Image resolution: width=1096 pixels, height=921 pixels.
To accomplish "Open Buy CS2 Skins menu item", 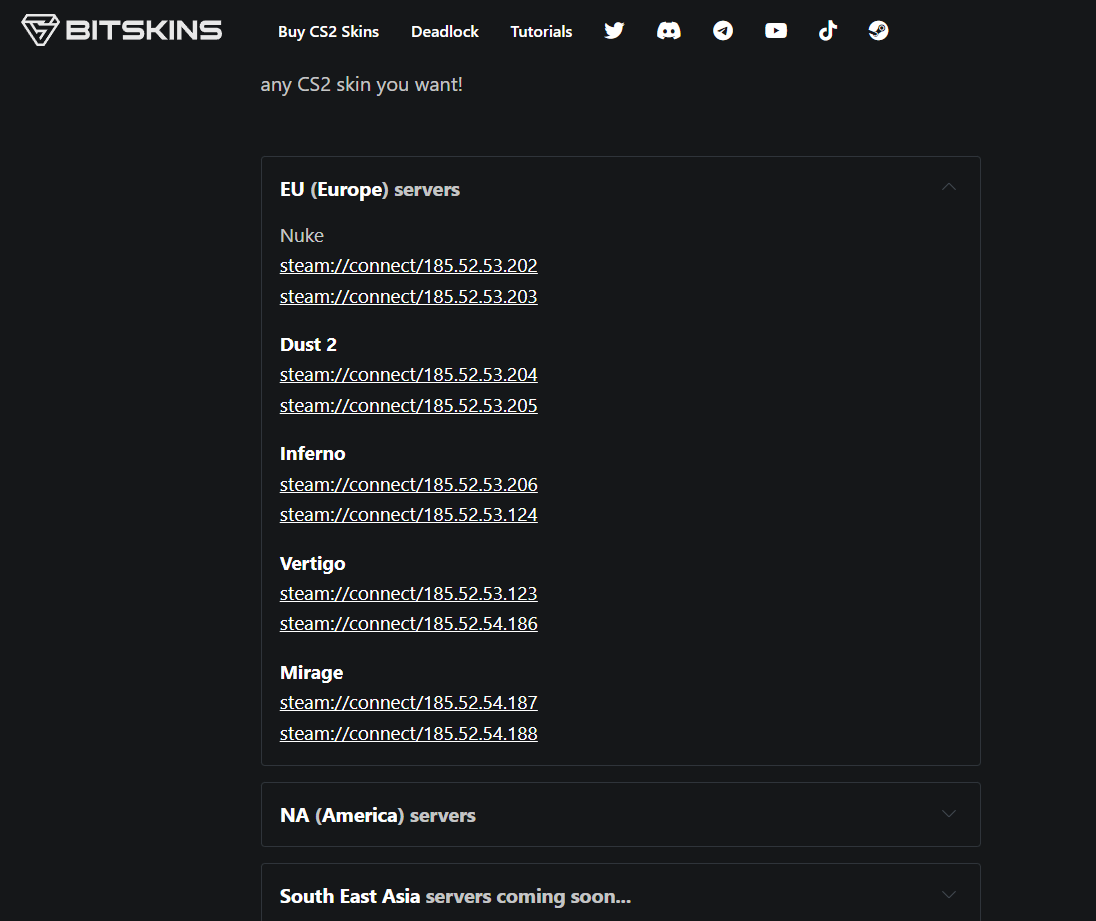I will point(329,31).
